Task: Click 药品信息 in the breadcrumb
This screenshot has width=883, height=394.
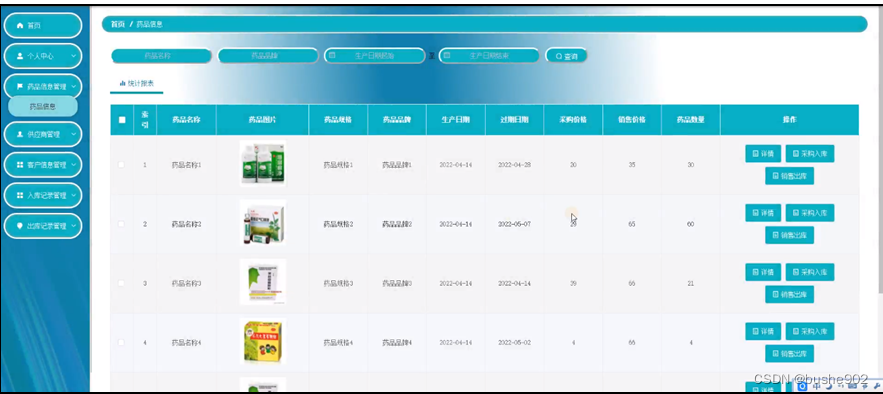Action: click(150, 24)
